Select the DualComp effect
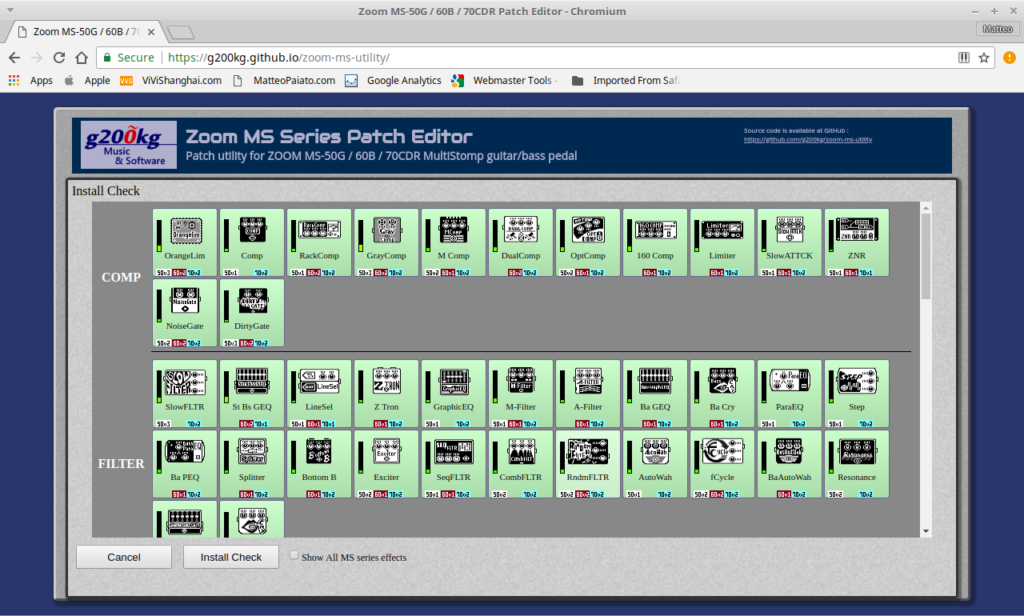 point(521,242)
